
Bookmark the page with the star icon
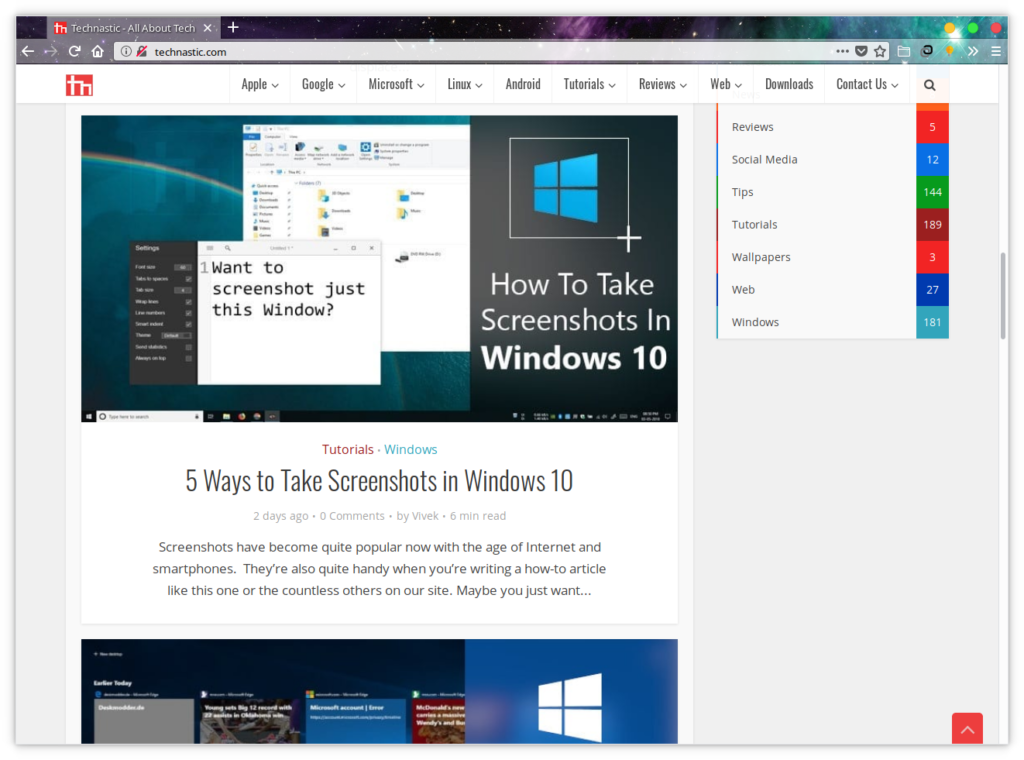pyautogui.click(x=880, y=51)
